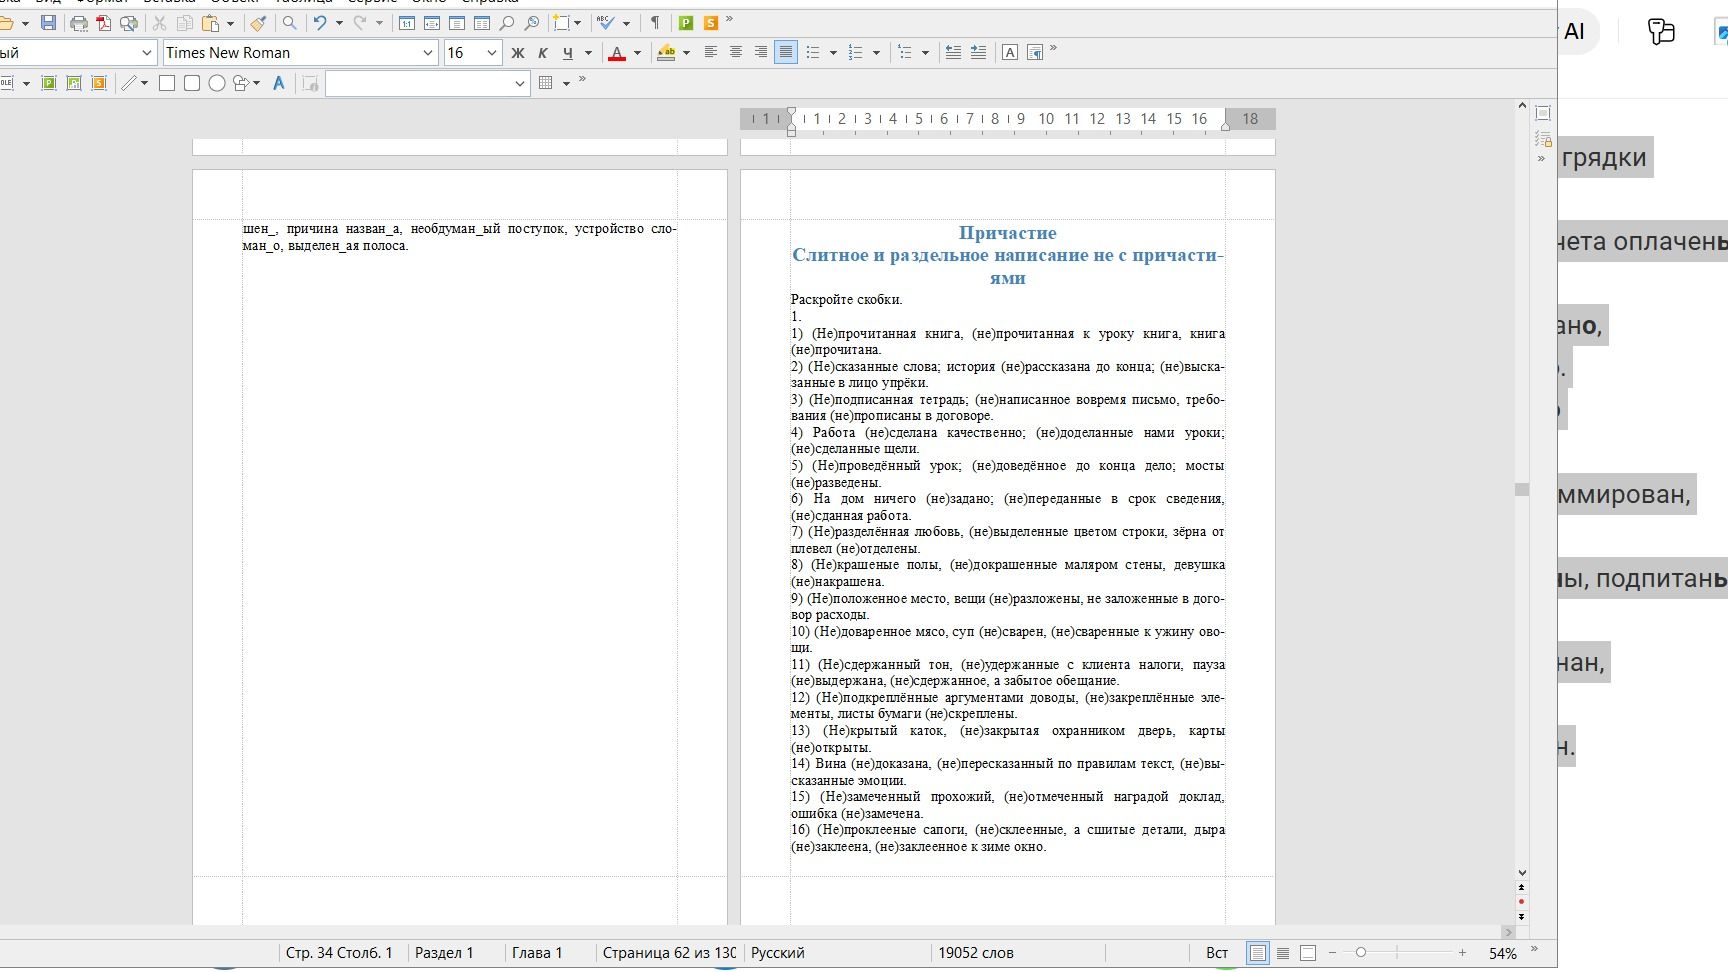This screenshot has height=972, width=1728.
Task: Open the empty combo box on third toolbar
Action: (x=427, y=83)
